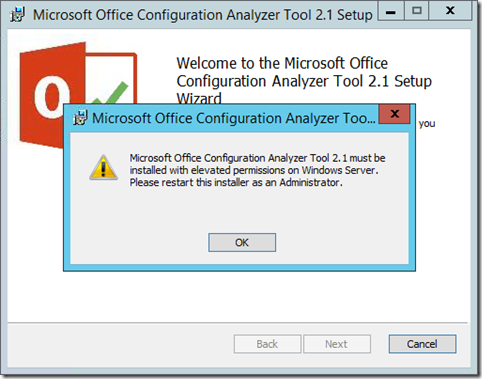Maximize the Setup wizard window
482x379 pixels.
pos(416,11)
